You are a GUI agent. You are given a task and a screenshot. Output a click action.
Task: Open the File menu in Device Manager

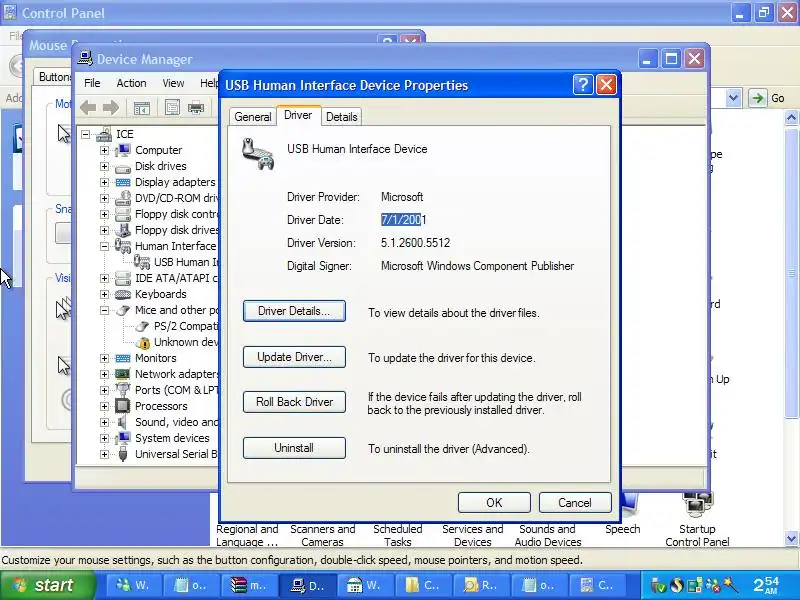(x=92, y=83)
